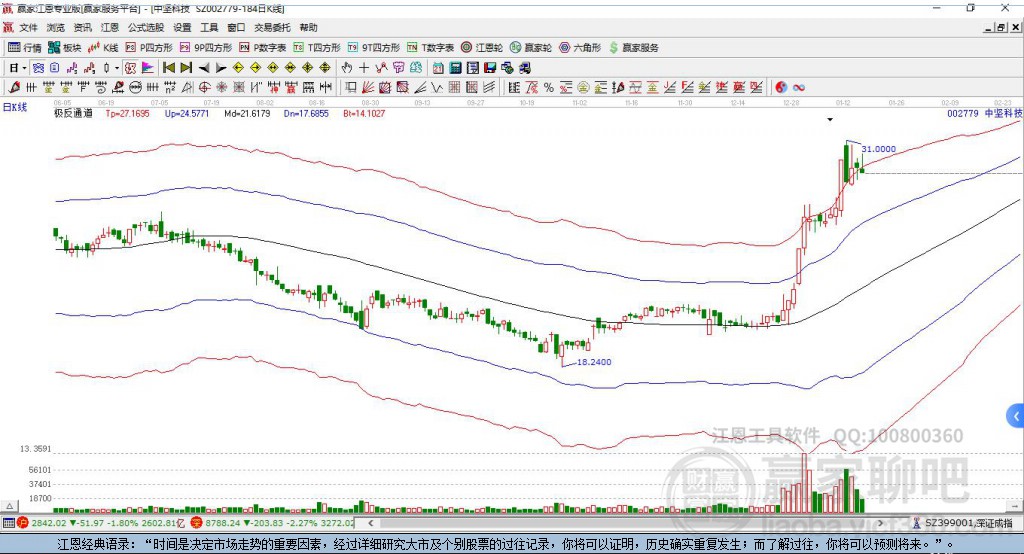Select the pencil drawing tool
The image size is (1024, 554).
[x=14, y=87]
